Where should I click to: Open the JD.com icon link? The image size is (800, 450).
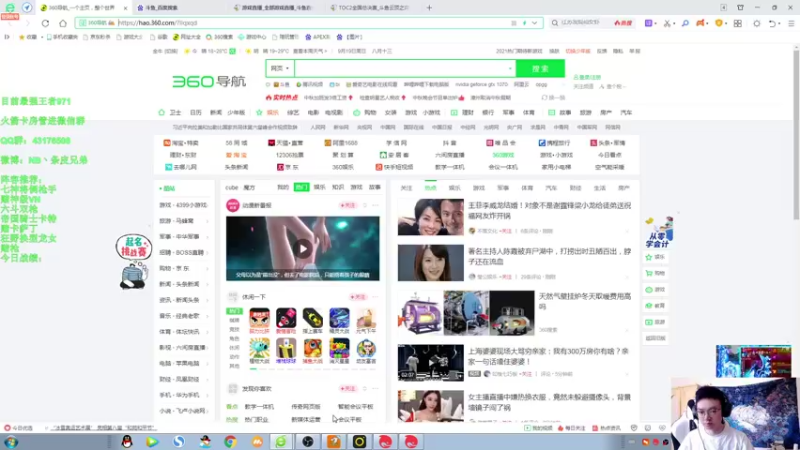[x=280, y=167]
